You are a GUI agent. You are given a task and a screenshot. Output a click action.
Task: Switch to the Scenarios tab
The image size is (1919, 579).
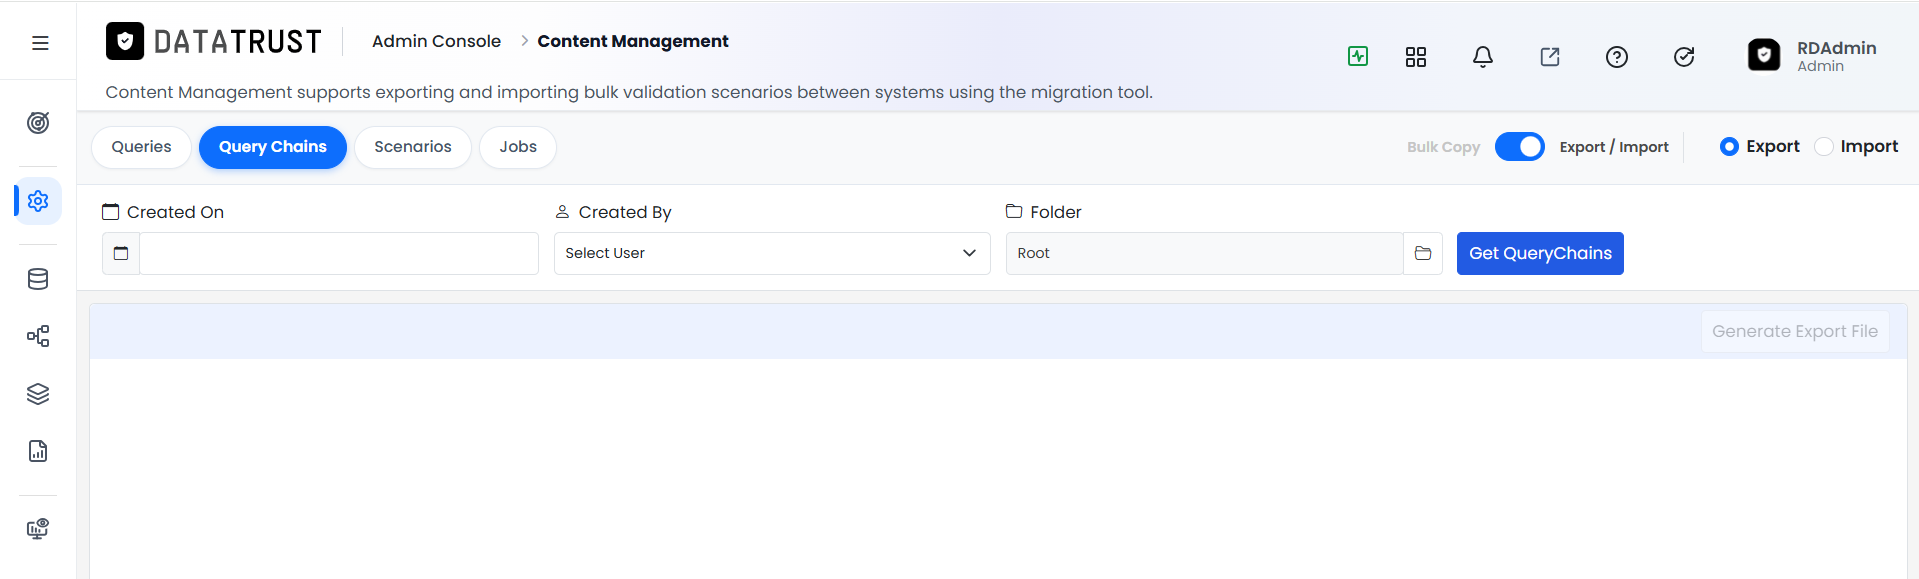tap(413, 147)
